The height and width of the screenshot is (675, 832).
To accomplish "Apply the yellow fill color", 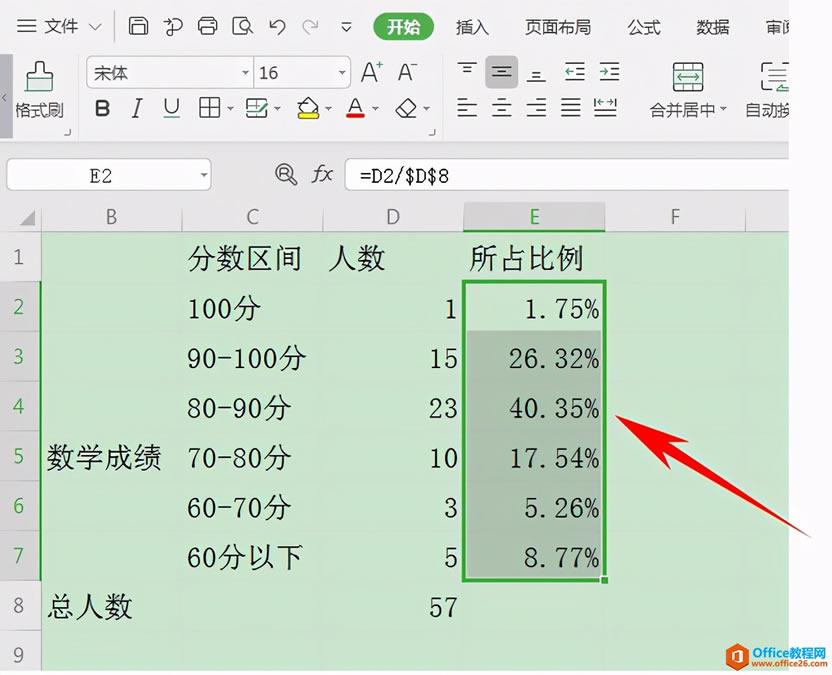I will click(308, 108).
